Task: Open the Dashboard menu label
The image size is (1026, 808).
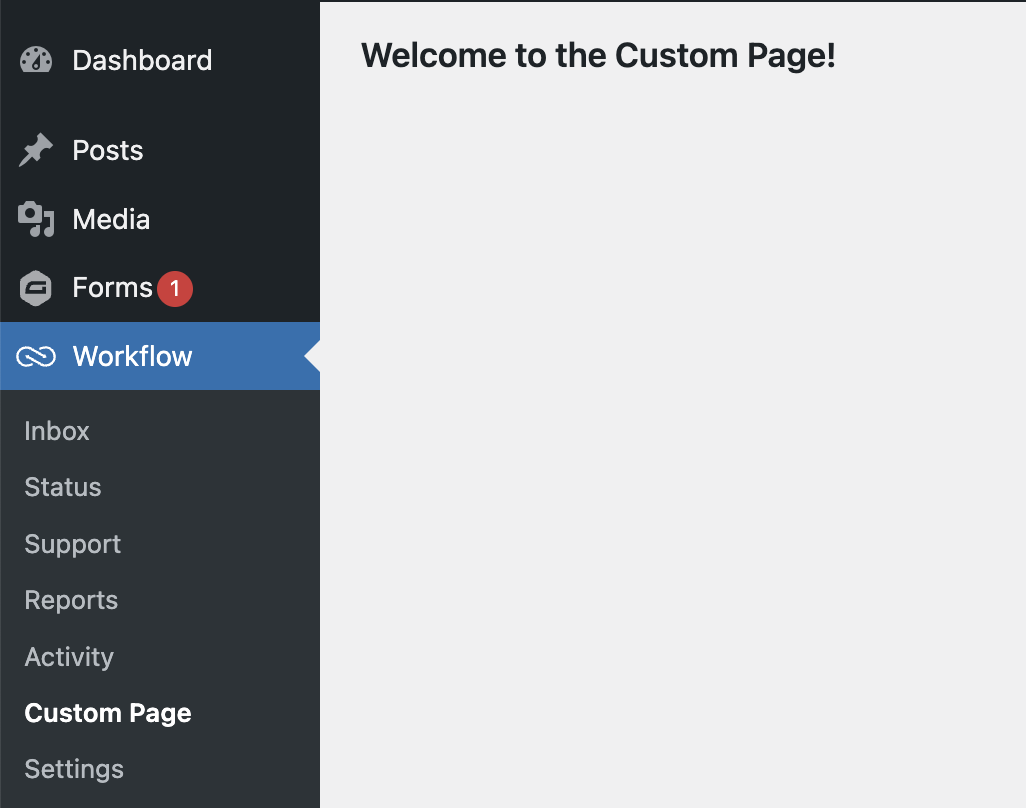Action: click(142, 60)
